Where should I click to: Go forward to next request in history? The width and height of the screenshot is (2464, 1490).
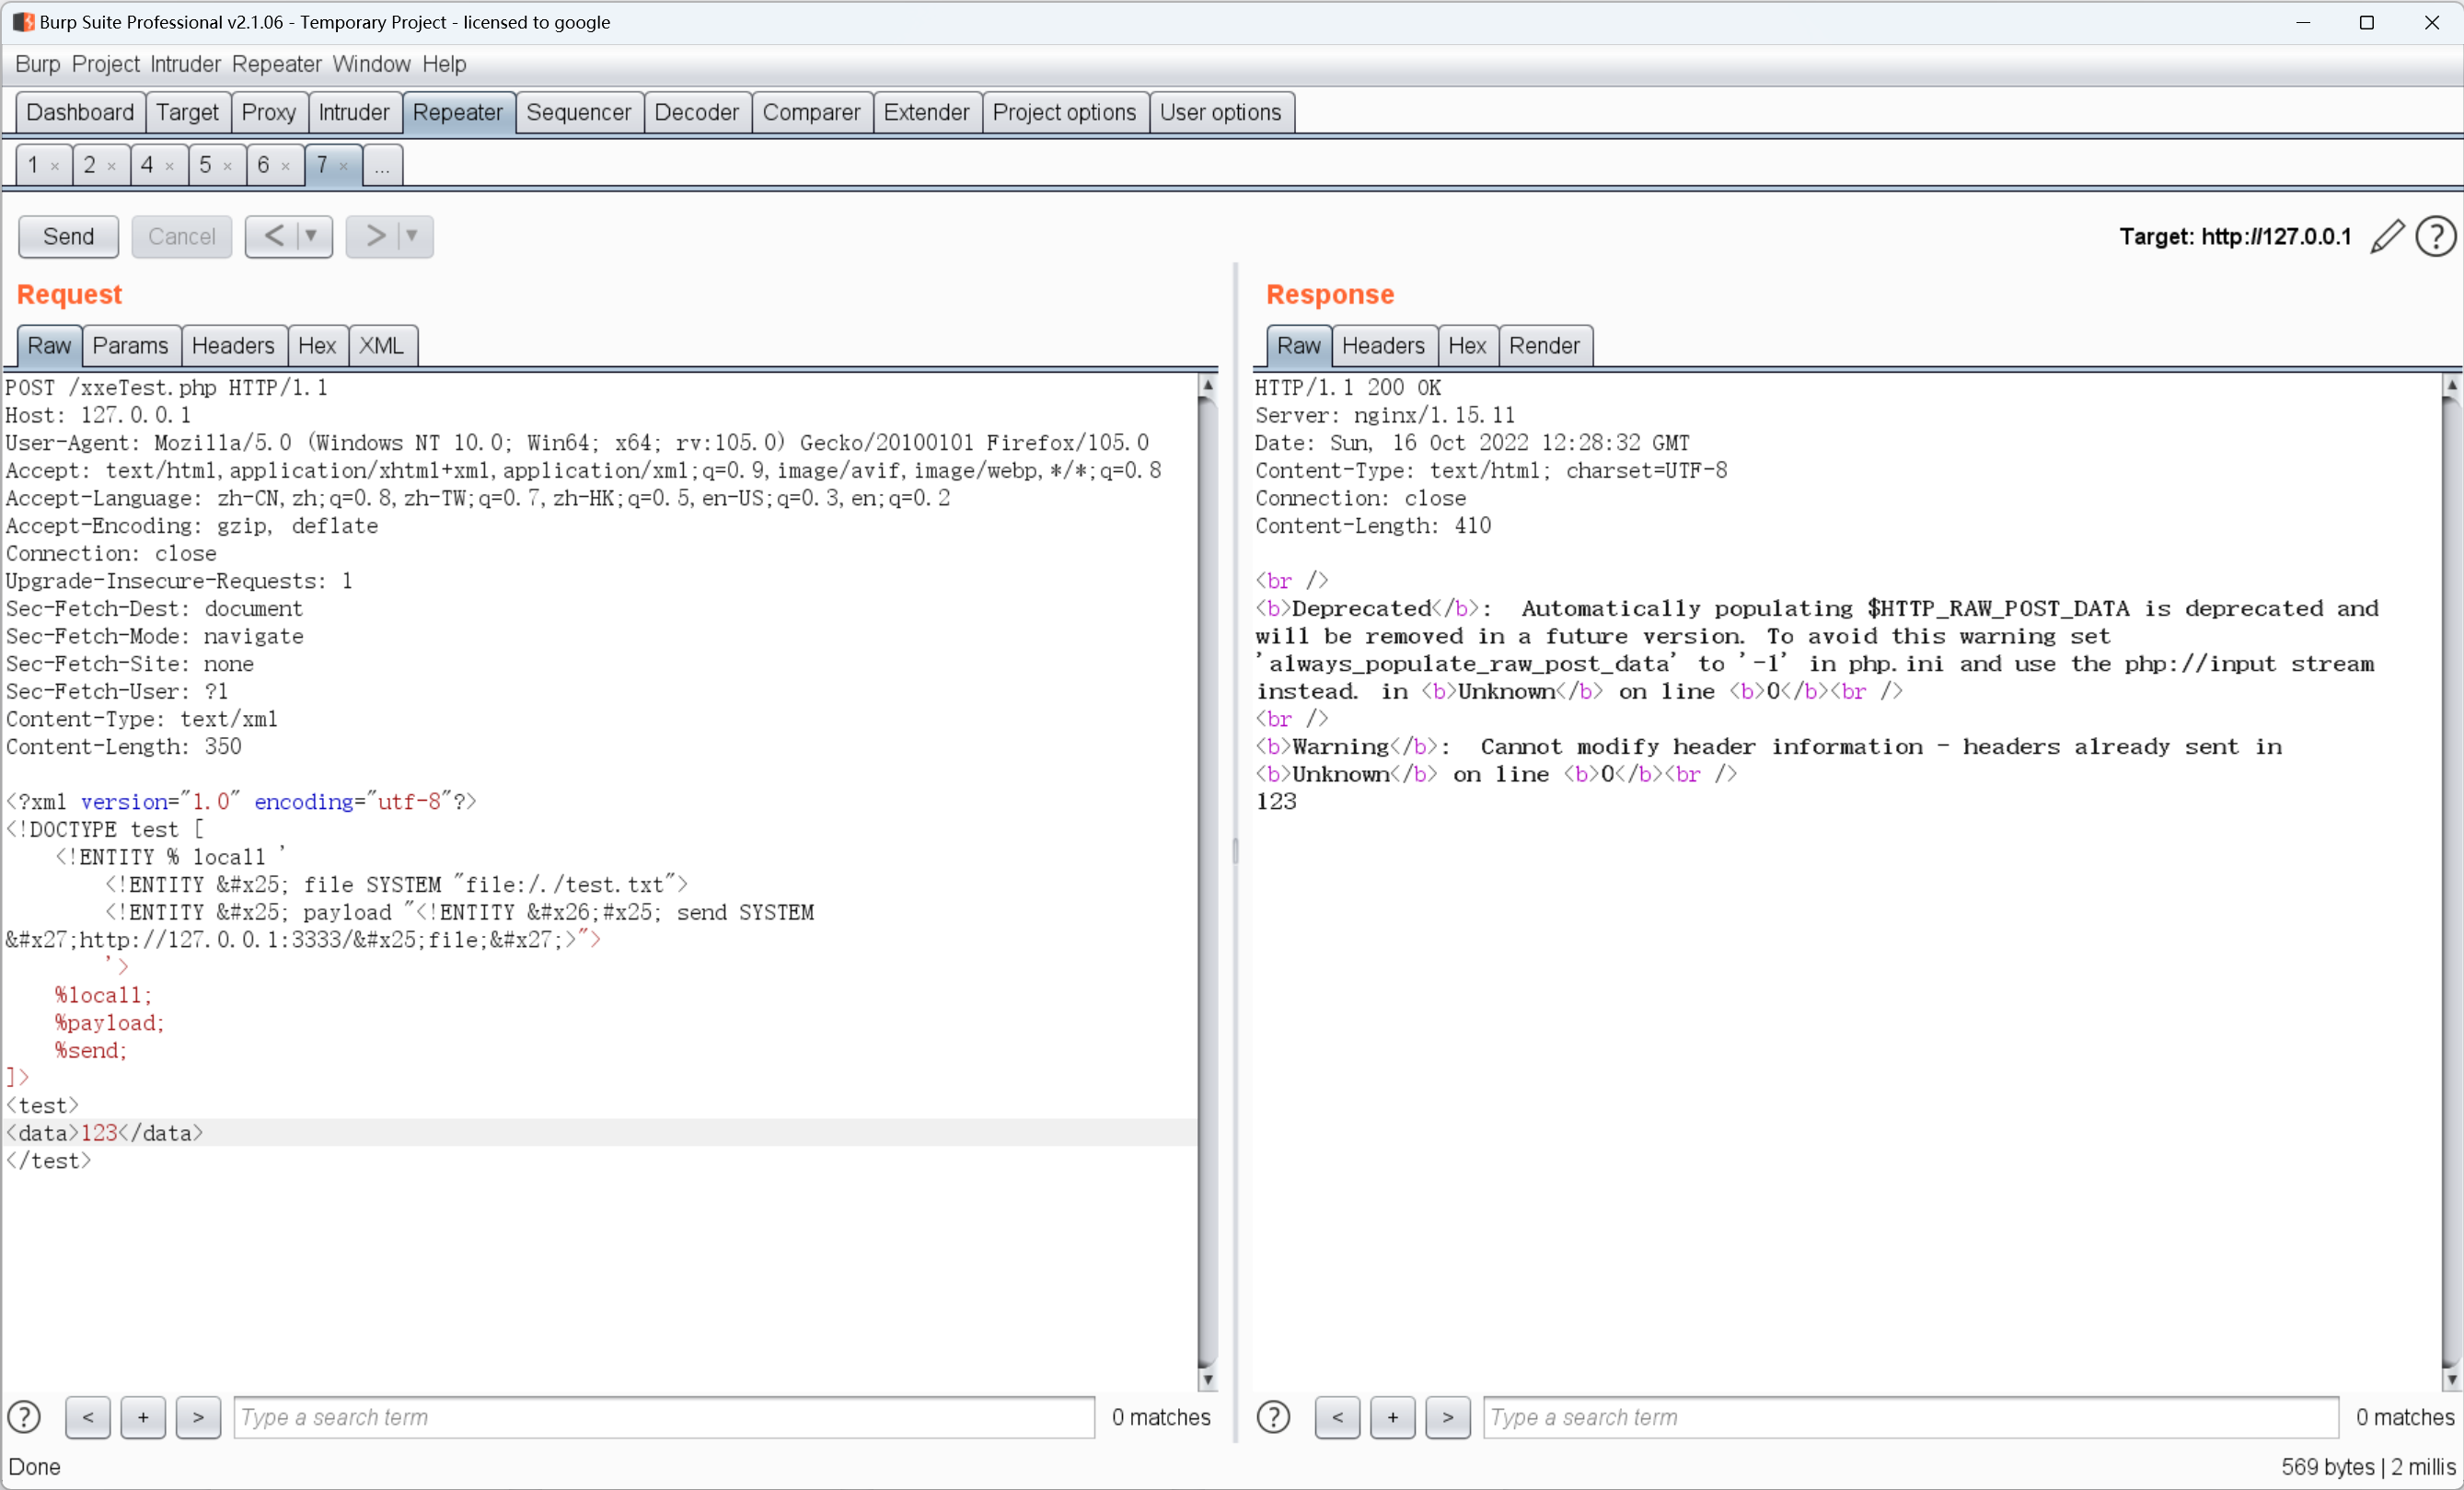(x=375, y=236)
